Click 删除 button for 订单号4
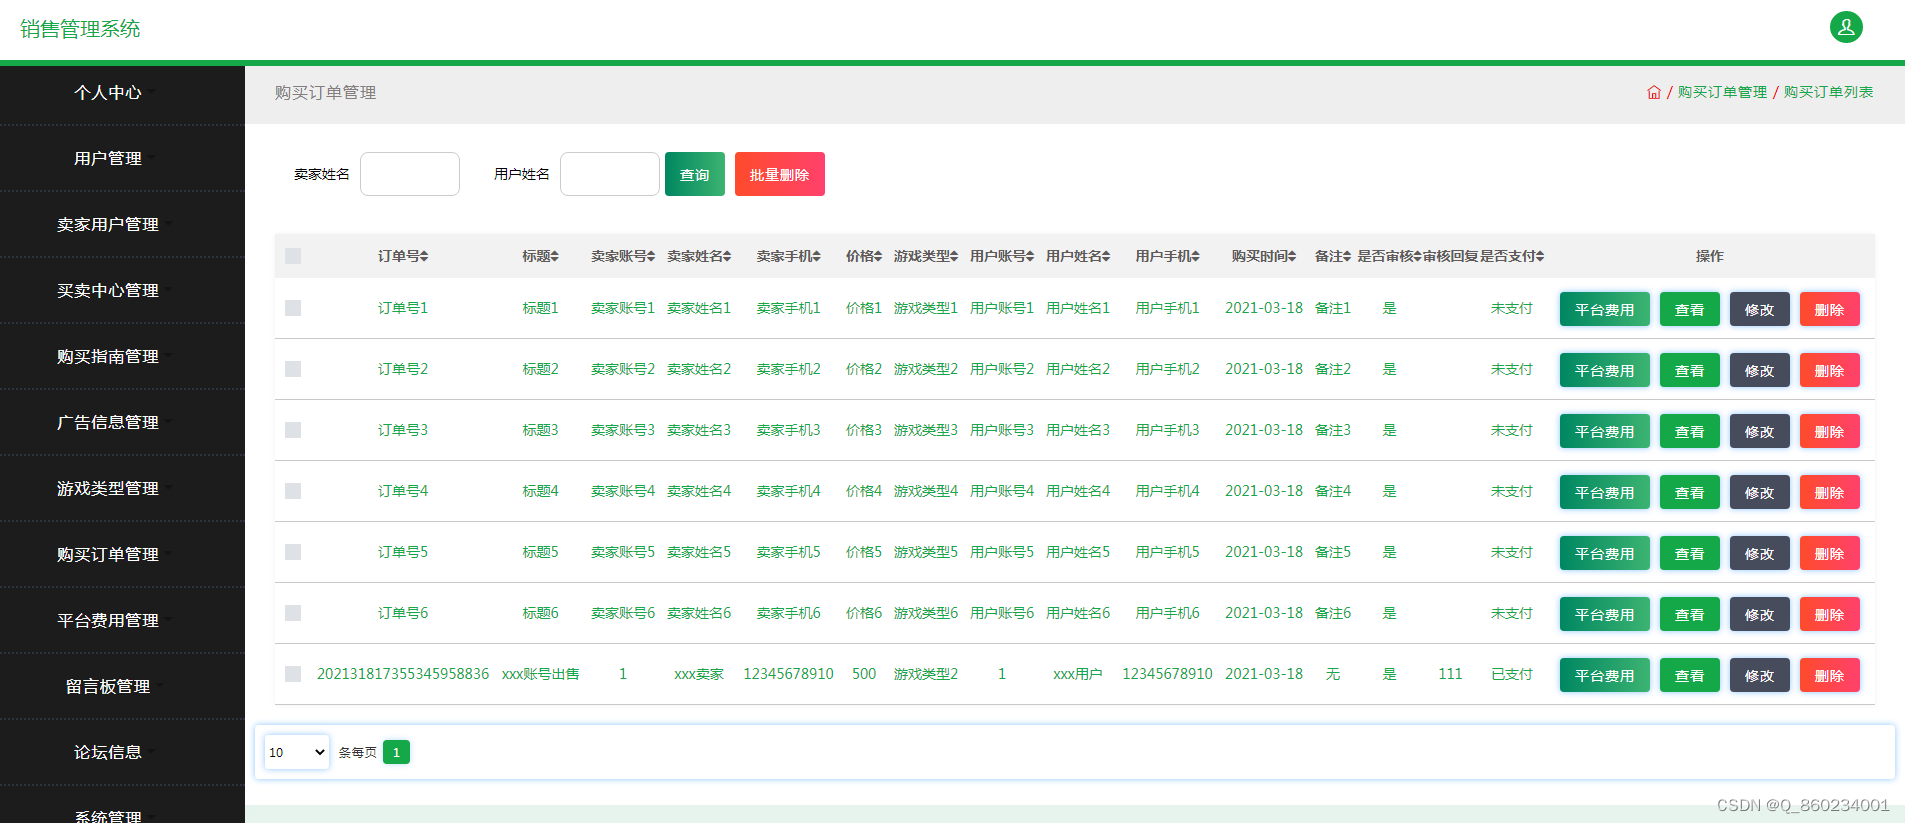 click(x=1830, y=492)
